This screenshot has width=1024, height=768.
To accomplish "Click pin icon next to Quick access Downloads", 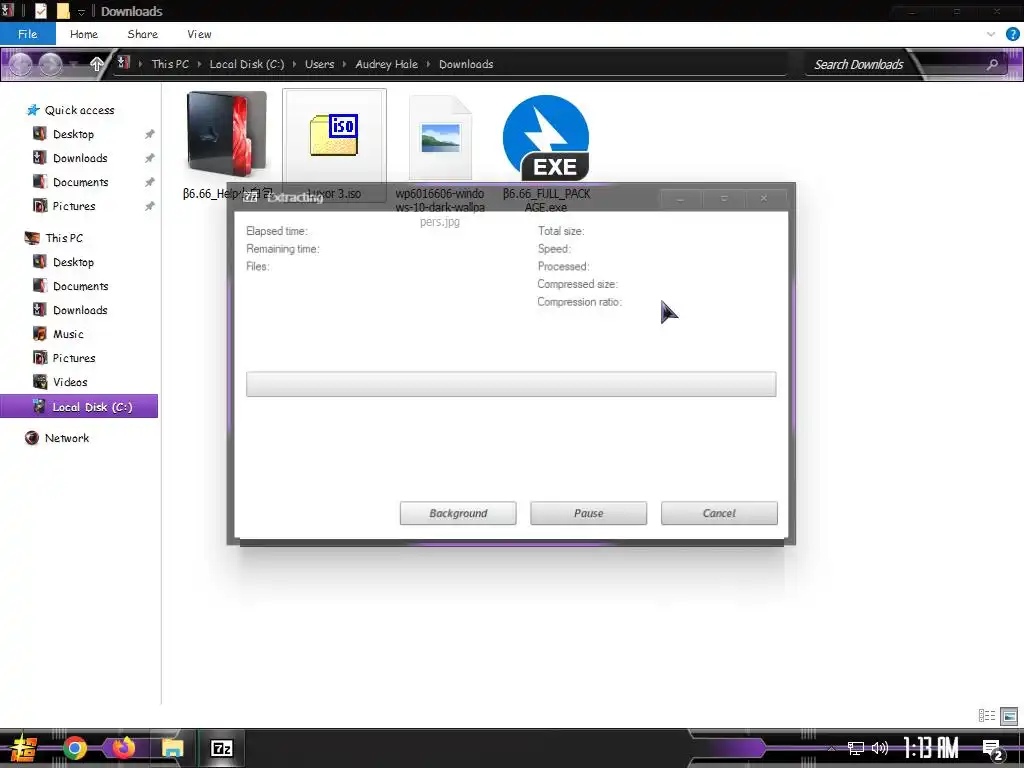I will pos(150,158).
